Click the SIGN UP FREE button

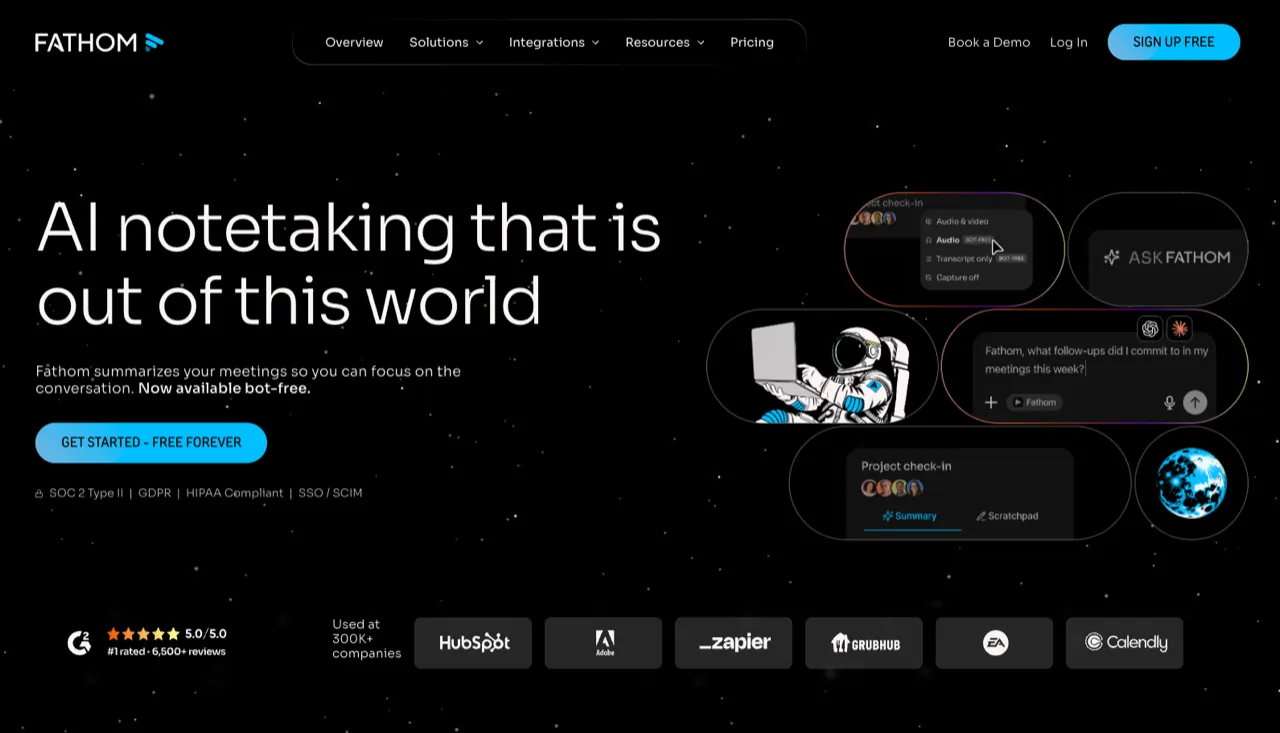[x=1174, y=42]
